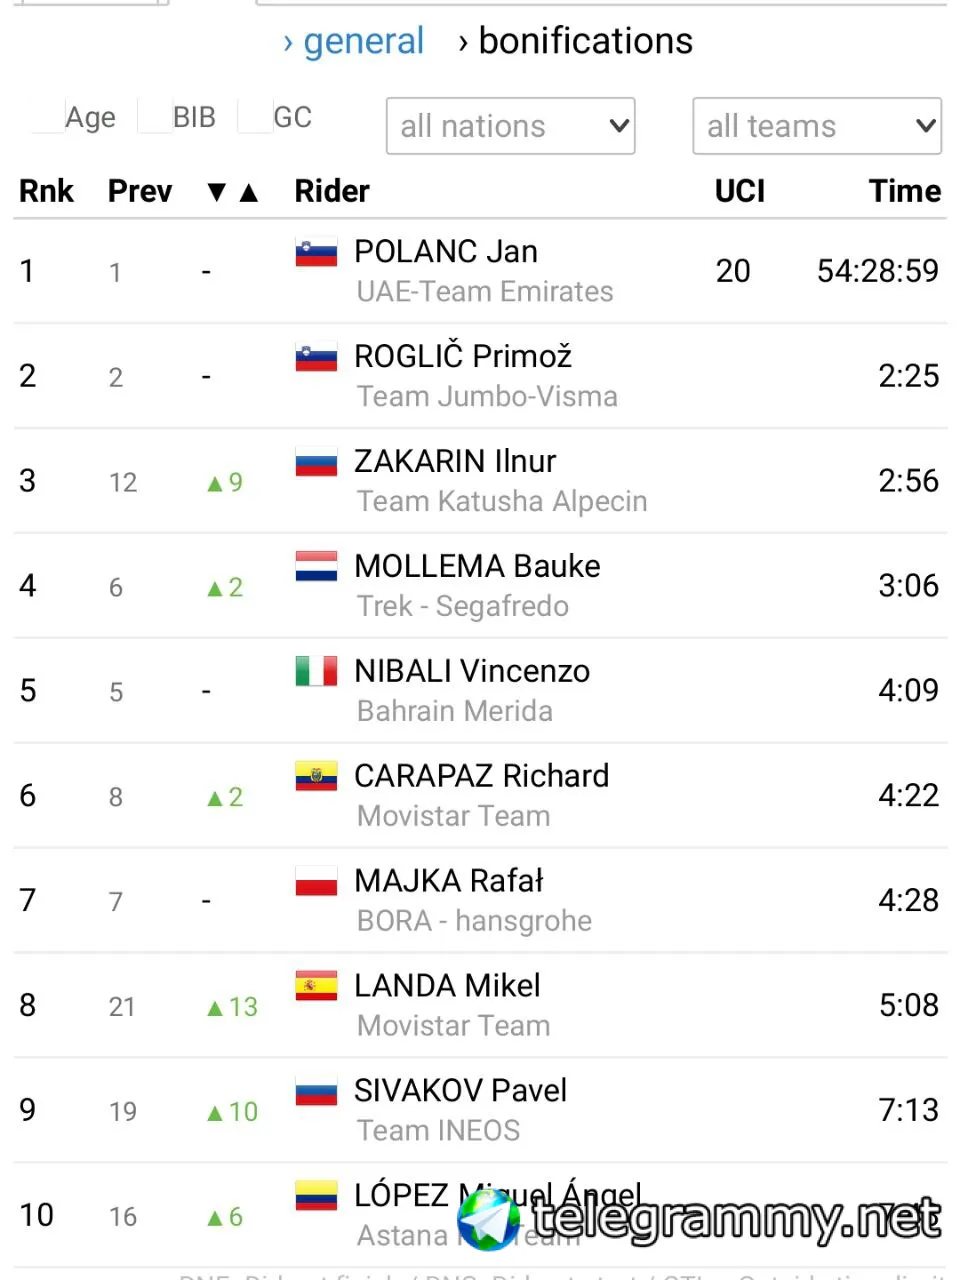960x1280 pixels.
Task: Click the Slovenian flag beside POLANC Jan
Action: tap(316, 252)
